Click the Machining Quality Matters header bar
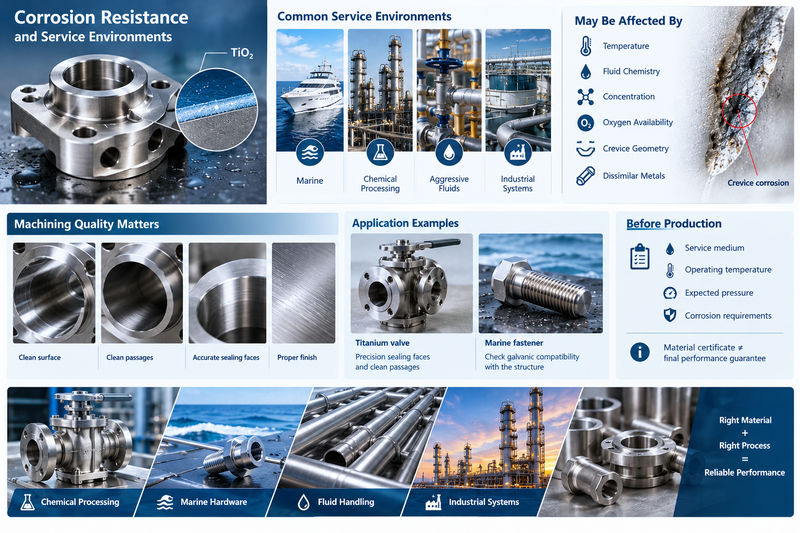 (172, 224)
